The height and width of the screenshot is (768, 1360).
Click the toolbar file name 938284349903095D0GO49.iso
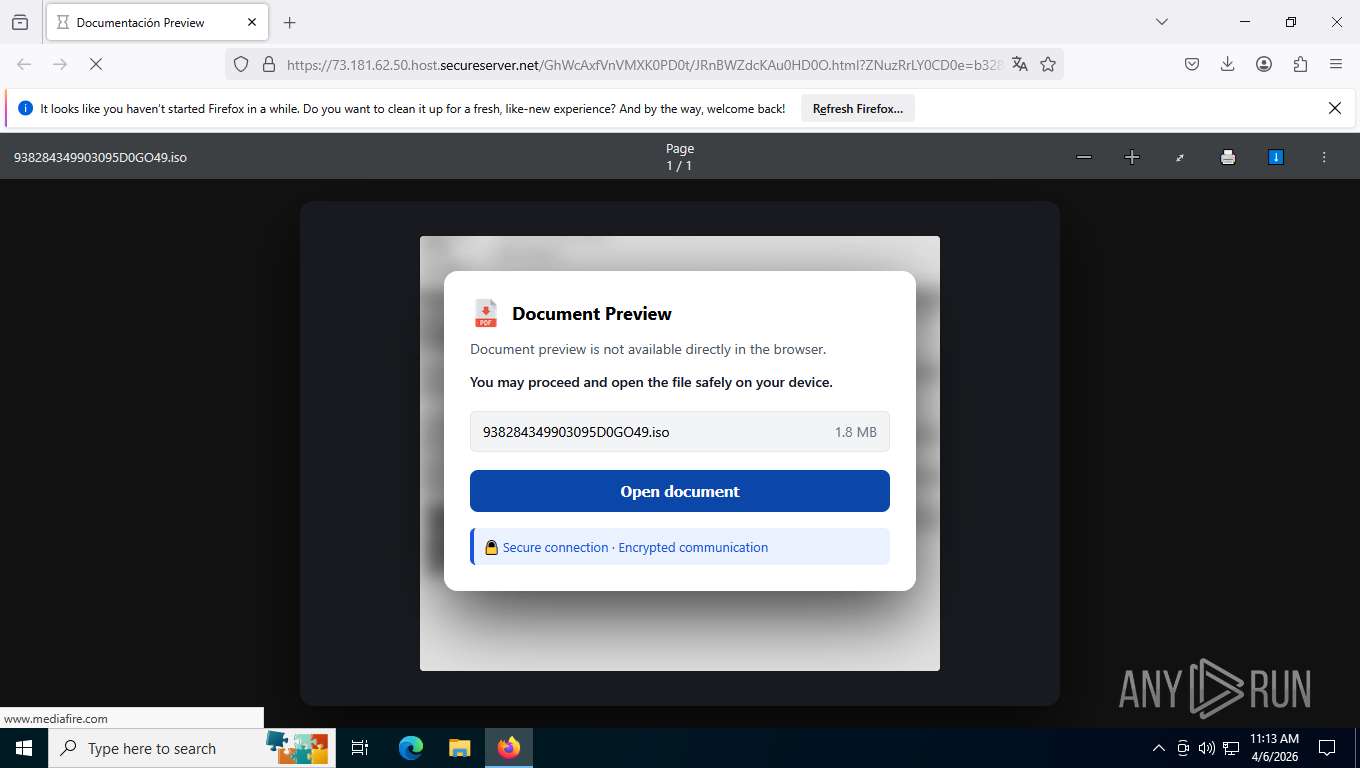tap(100, 157)
